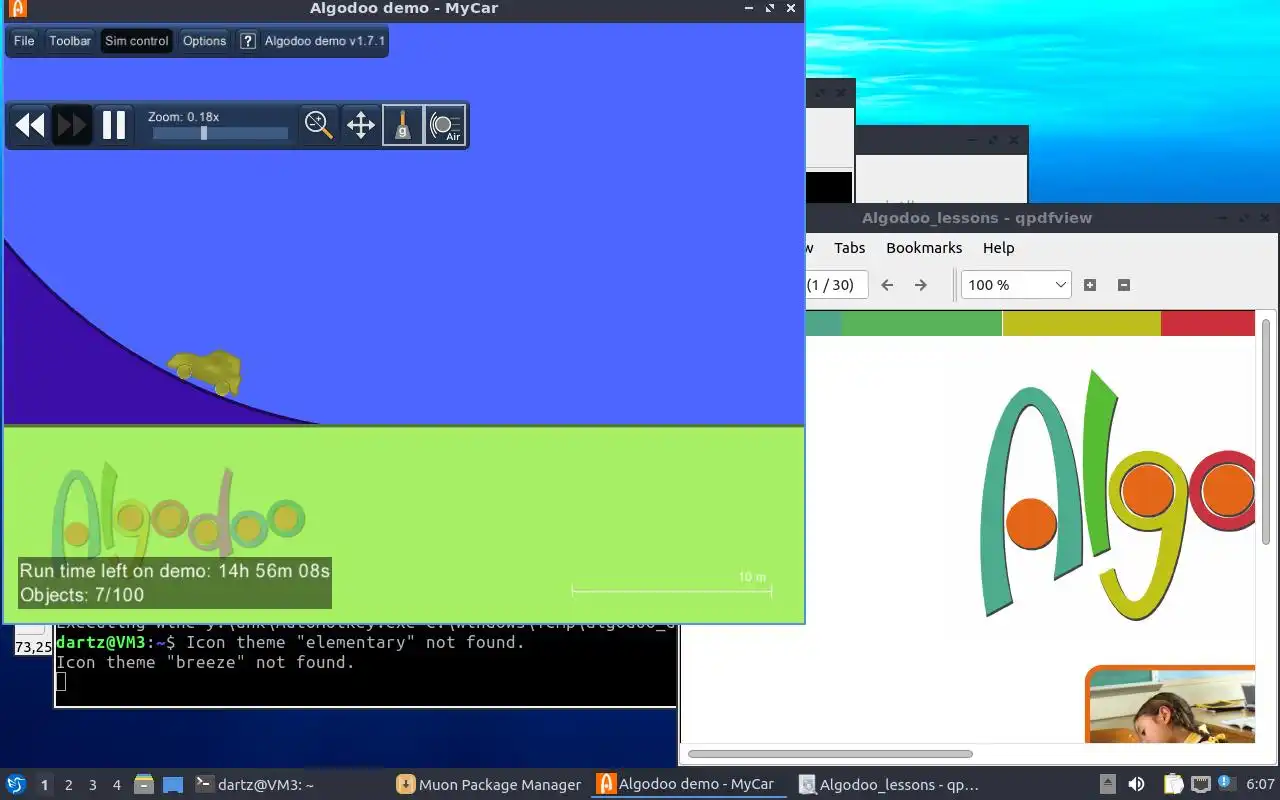Image resolution: width=1280 pixels, height=800 pixels.
Task: Click the question mark help icon
Action: click(x=248, y=41)
